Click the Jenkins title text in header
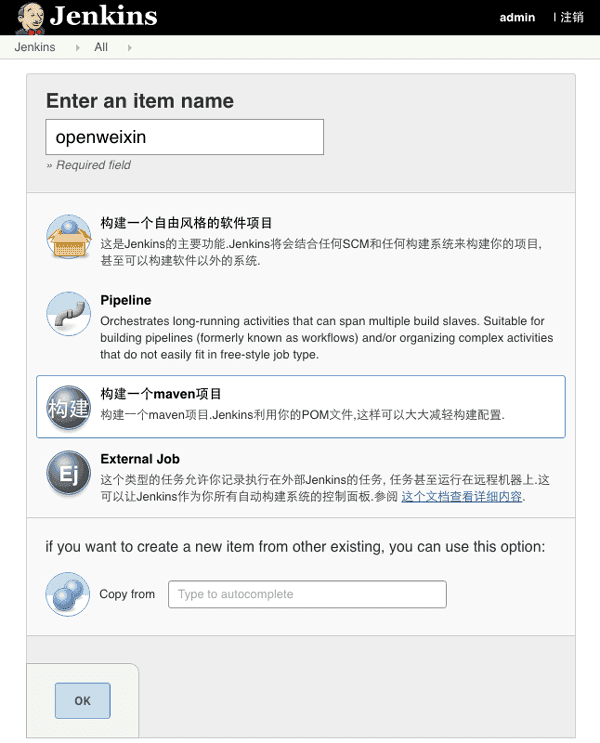This screenshot has height=743, width=600. coord(103,16)
